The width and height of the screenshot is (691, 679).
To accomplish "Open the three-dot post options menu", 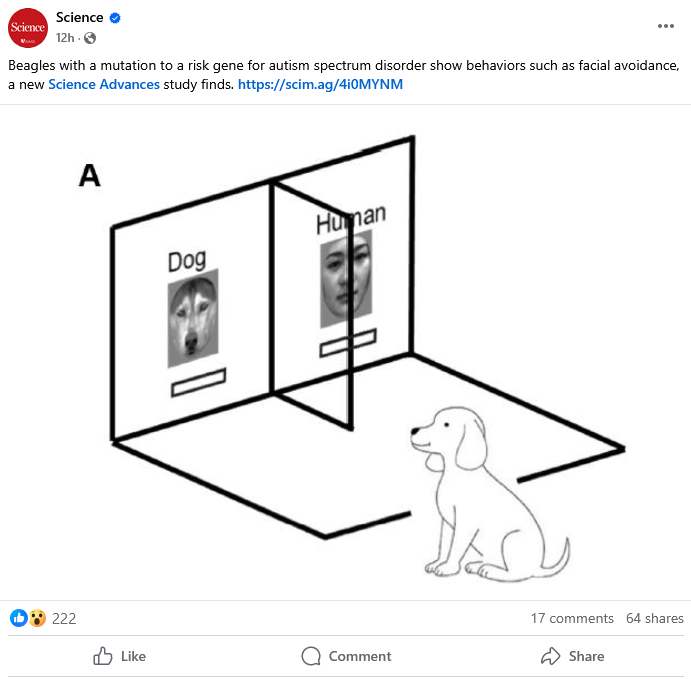I will [x=665, y=26].
